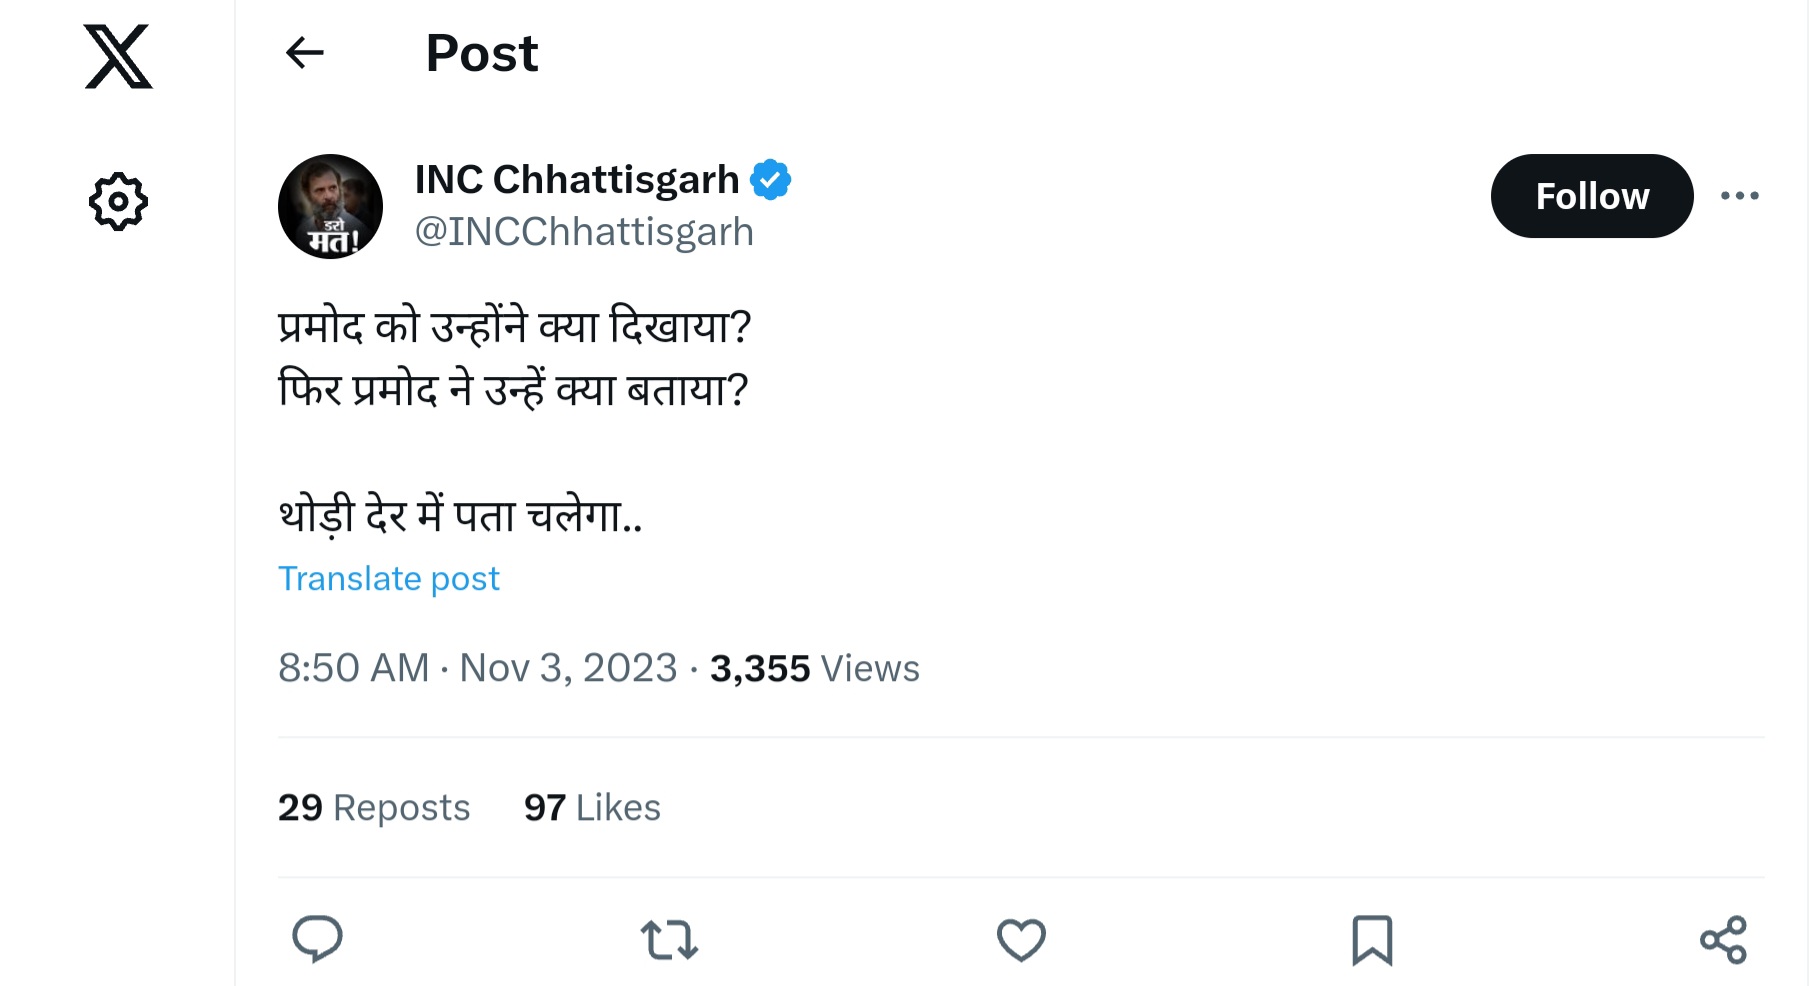The image size is (1809, 986).
Task: Click the X logo icon
Action: (x=118, y=57)
